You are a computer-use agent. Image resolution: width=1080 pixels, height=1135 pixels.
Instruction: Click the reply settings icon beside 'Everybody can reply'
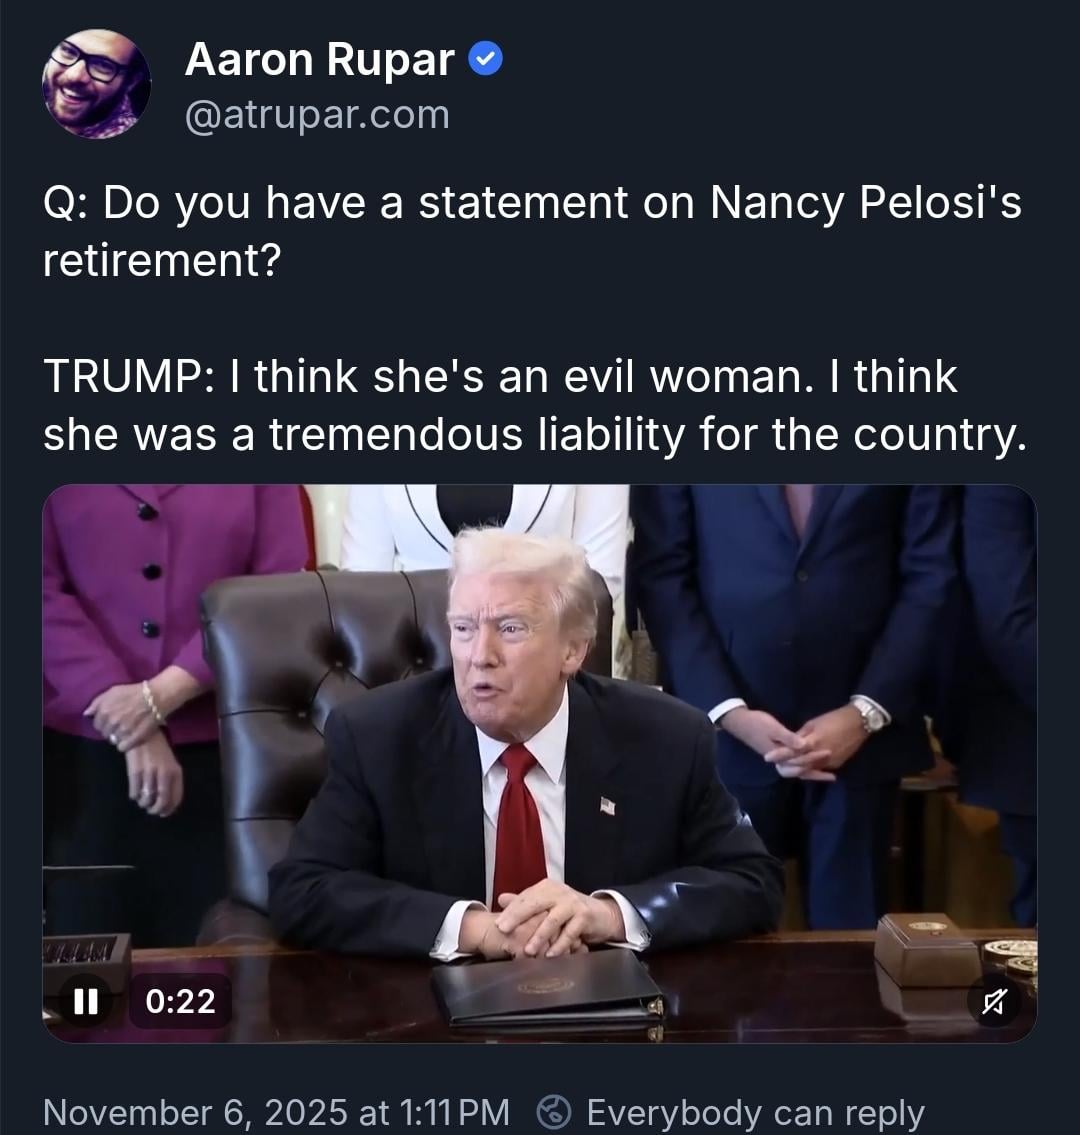pos(553,1112)
